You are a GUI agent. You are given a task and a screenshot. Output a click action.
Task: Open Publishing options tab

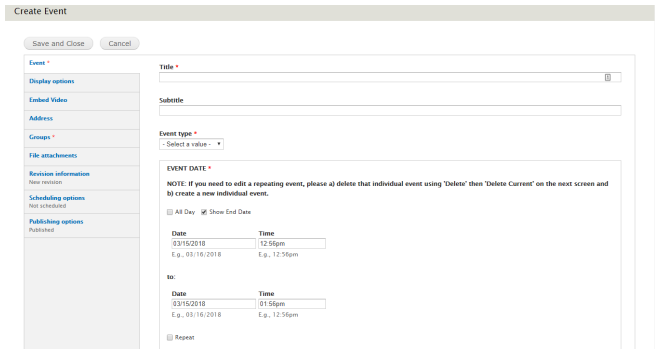point(82,225)
